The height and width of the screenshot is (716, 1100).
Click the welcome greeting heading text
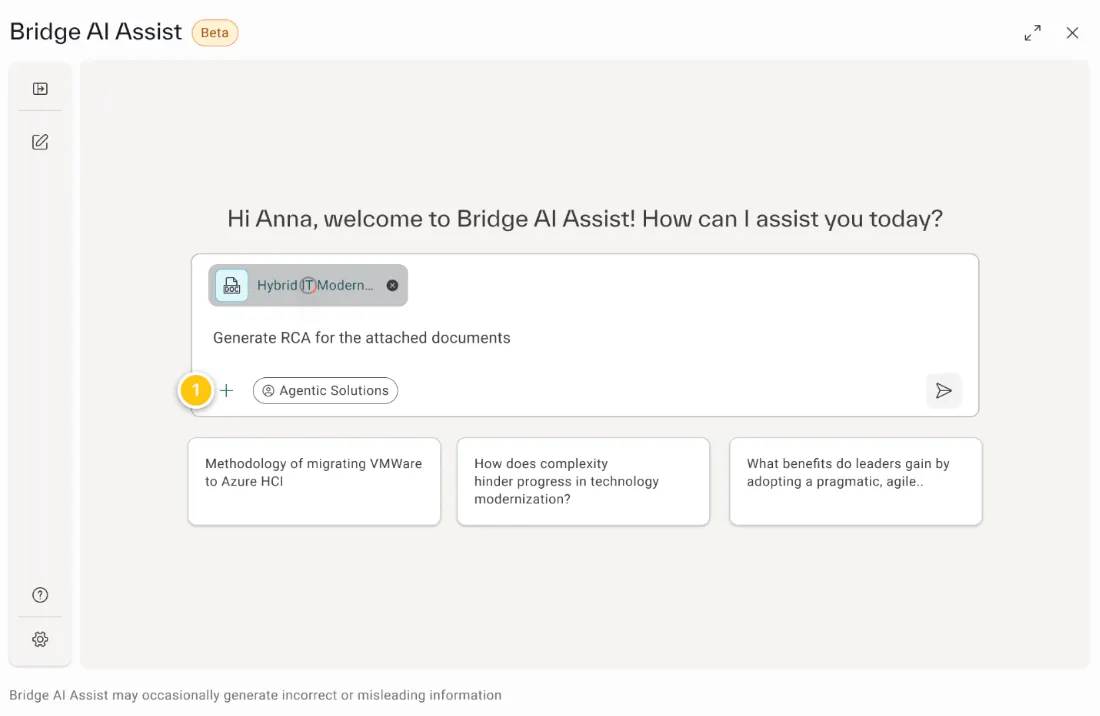coord(584,219)
